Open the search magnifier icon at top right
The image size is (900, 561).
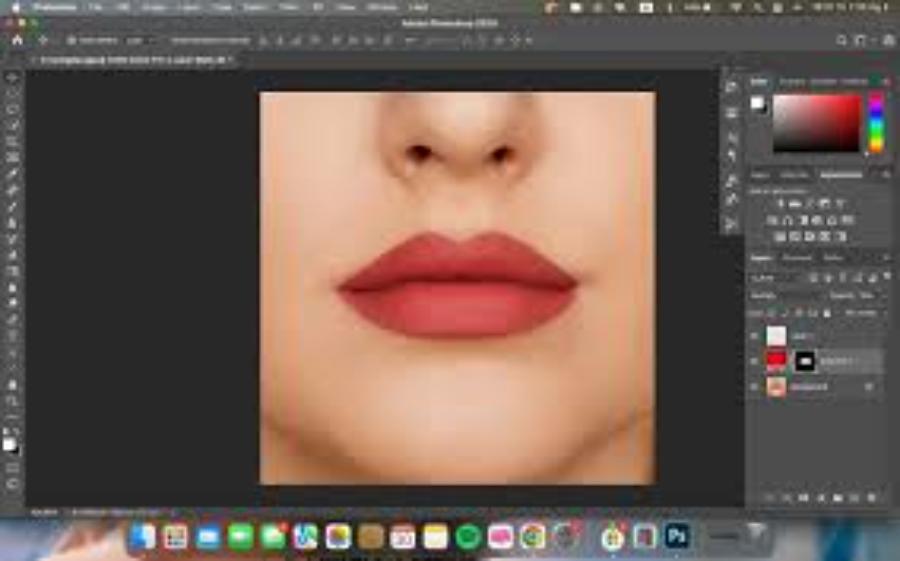point(841,40)
